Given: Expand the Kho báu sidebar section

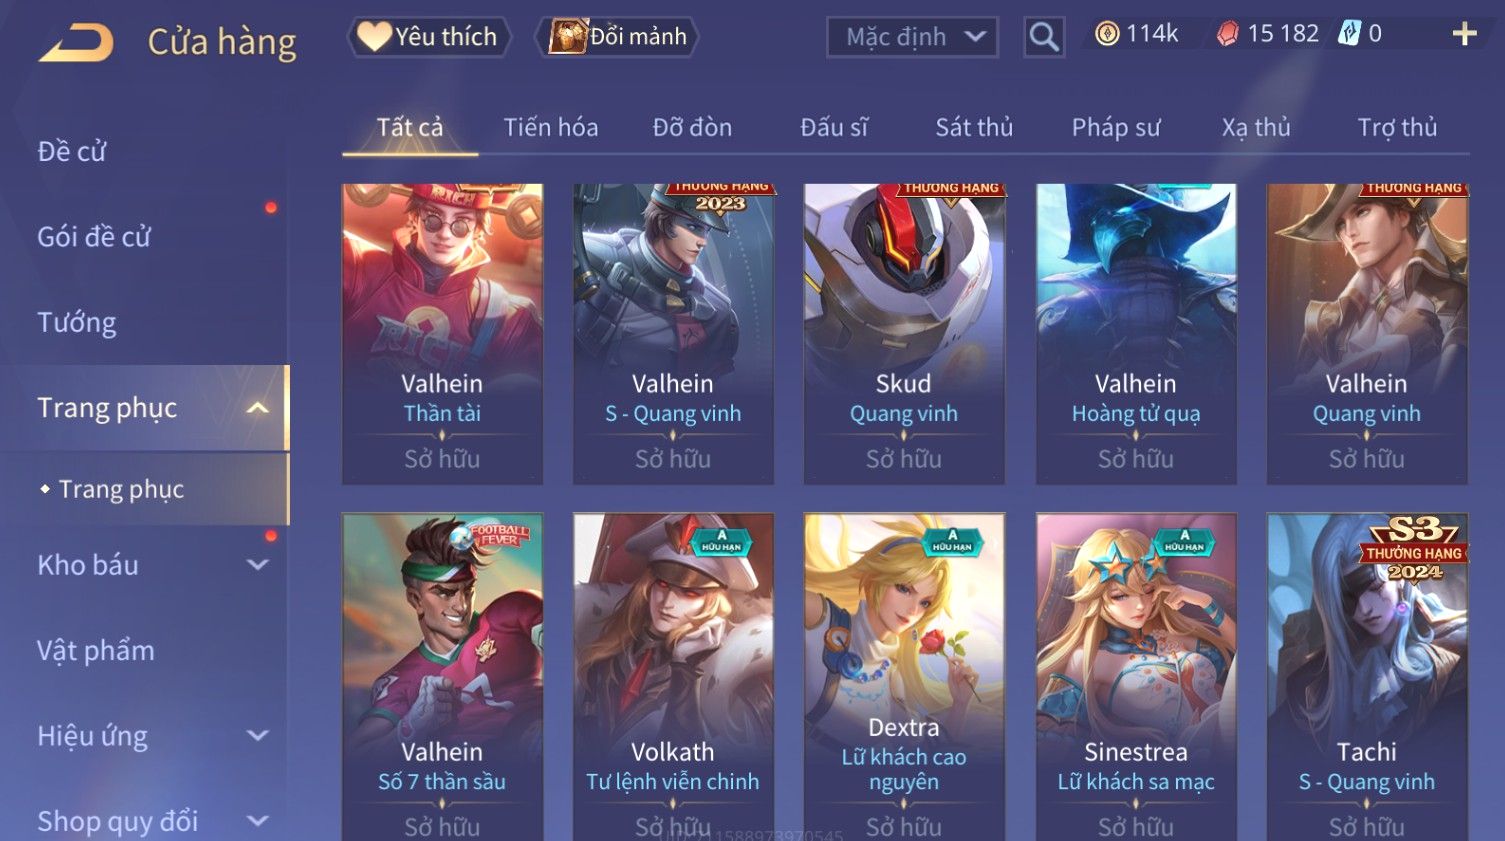Looking at the screenshot, I should 257,565.
